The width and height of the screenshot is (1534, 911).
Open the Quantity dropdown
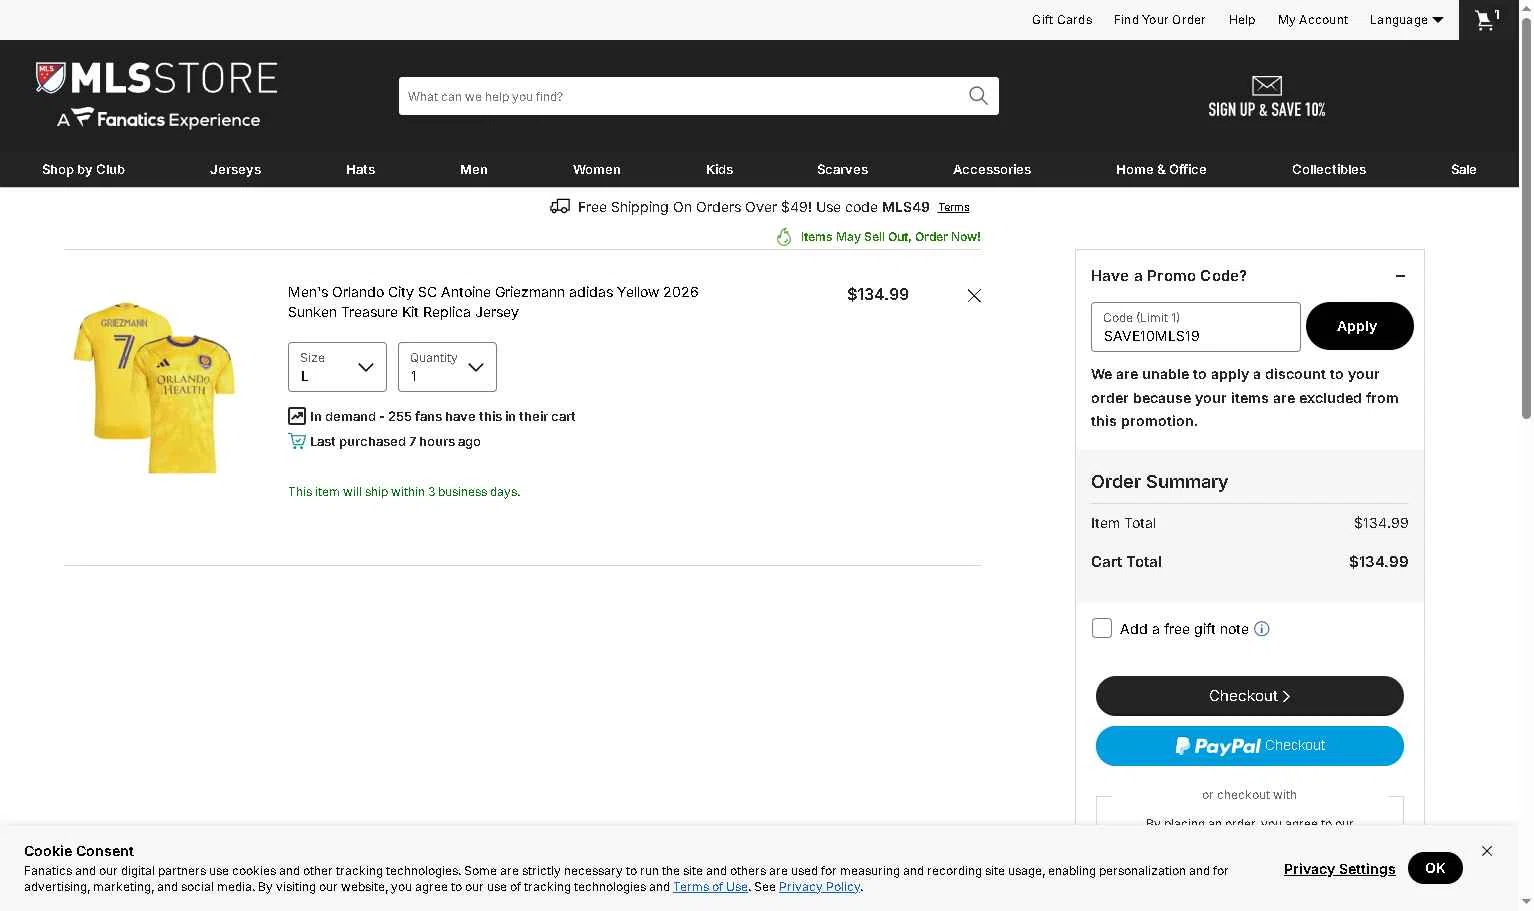(447, 367)
